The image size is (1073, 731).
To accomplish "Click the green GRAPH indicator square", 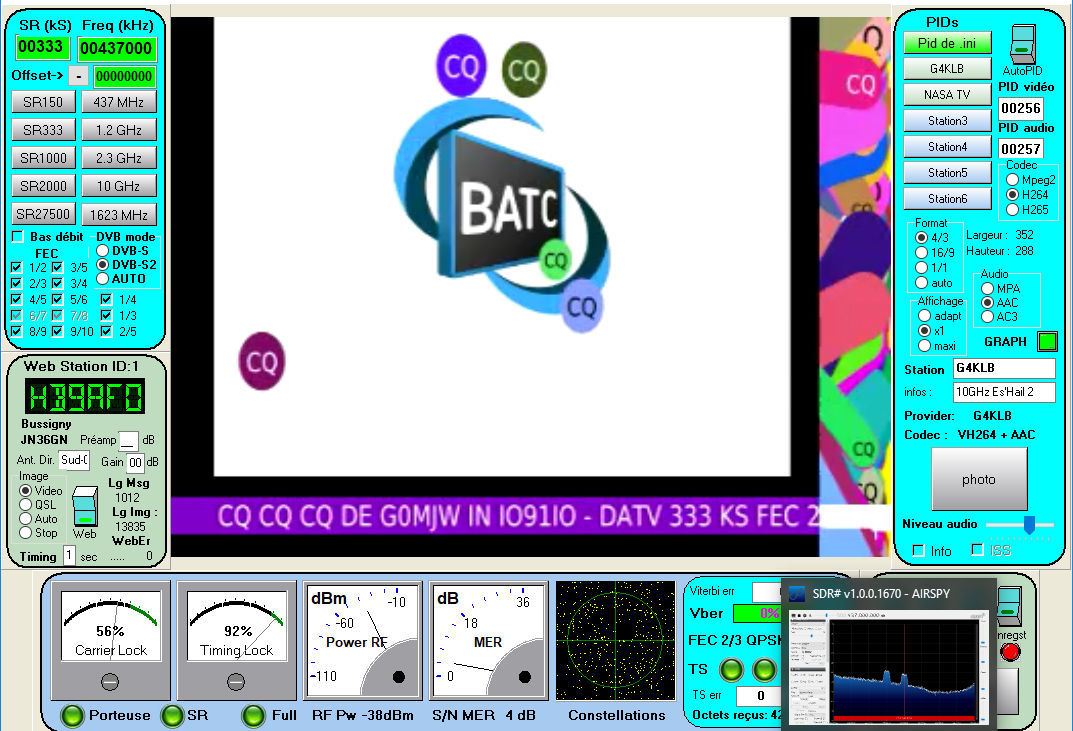I will pyautogui.click(x=1046, y=342).
